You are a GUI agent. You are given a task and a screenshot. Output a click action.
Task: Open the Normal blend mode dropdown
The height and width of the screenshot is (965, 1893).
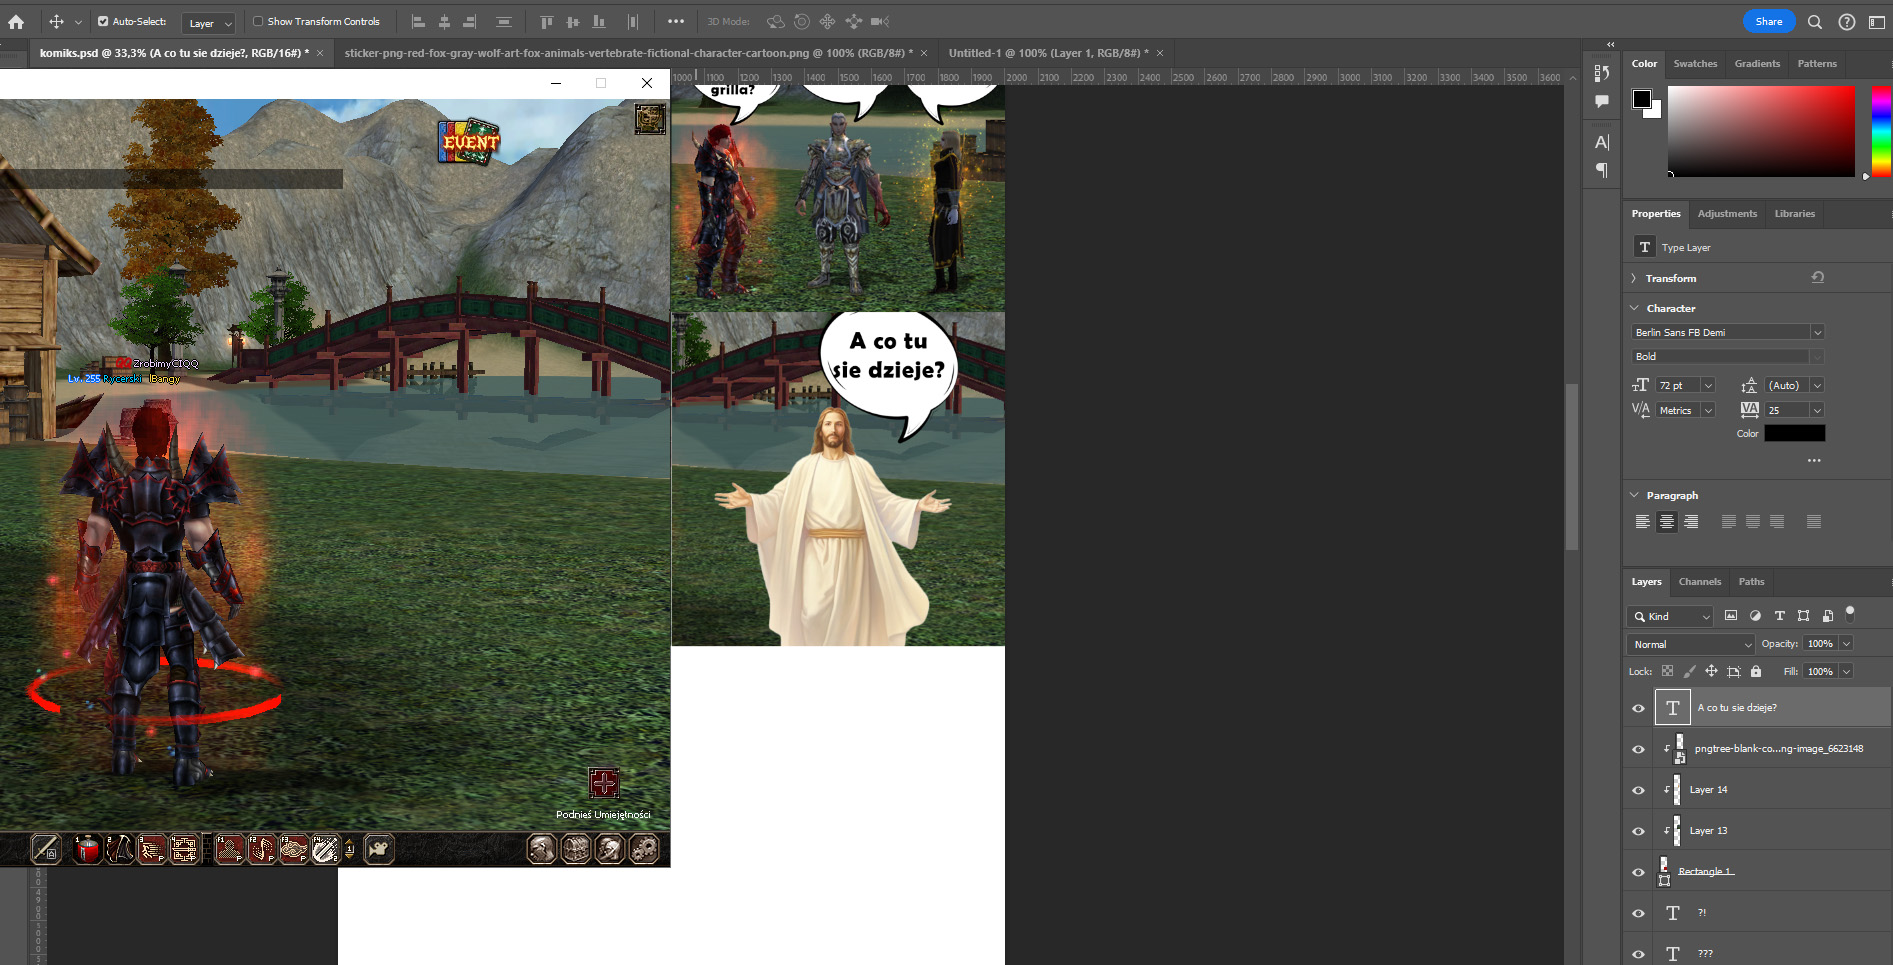click(1691, 644)
